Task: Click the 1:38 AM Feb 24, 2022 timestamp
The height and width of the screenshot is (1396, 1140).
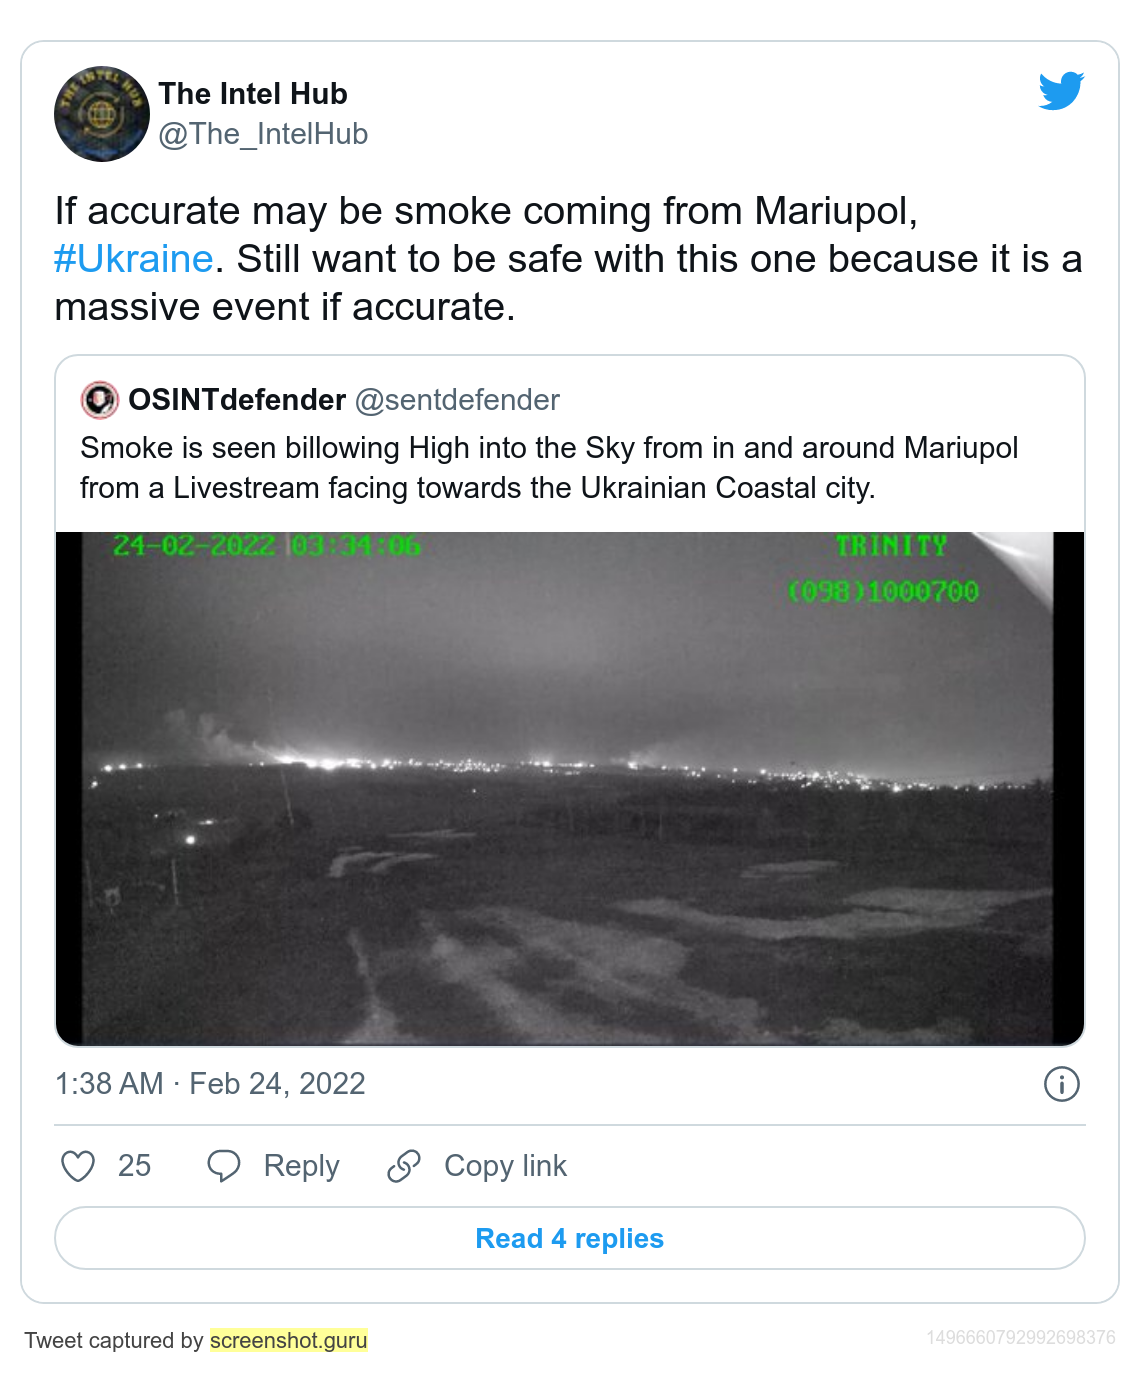Action: click(210, 1084)
